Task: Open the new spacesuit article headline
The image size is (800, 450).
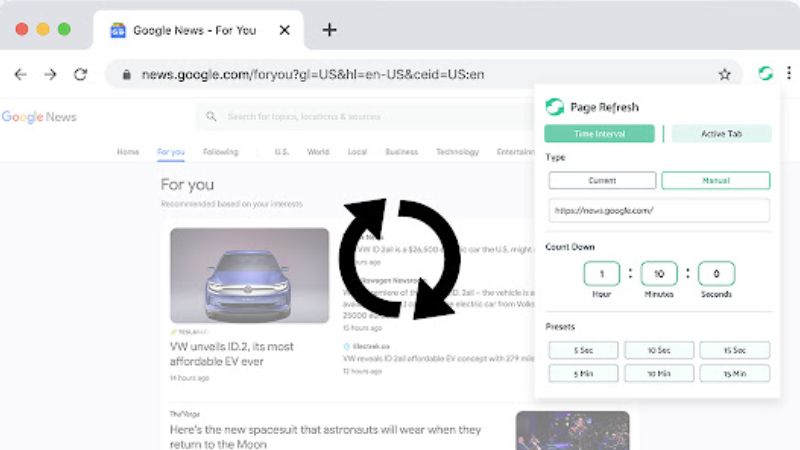Action: (x=325, y=437)
